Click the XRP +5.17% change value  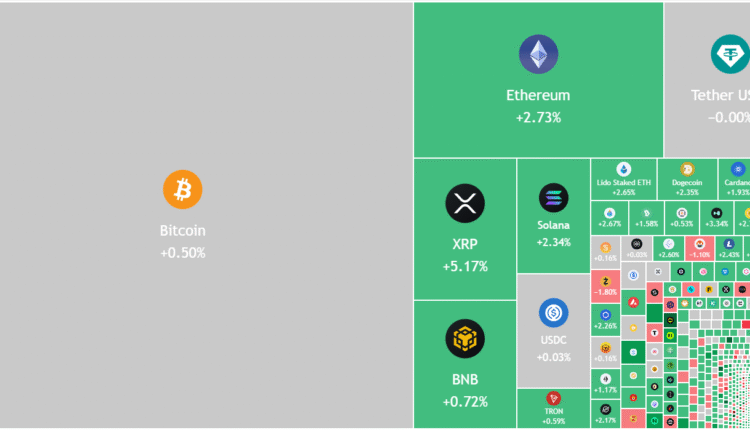pyautogui.click(x=465, y=267)
